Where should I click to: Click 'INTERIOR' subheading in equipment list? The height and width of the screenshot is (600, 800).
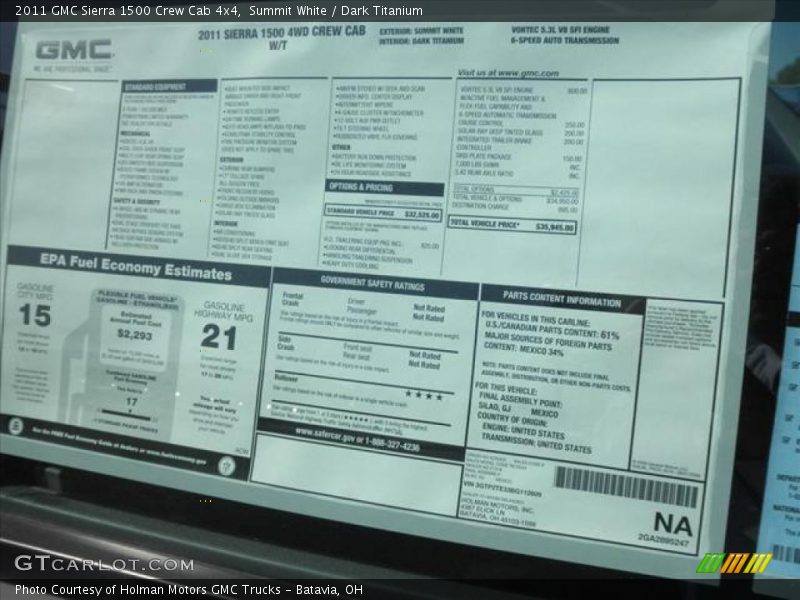226,223
